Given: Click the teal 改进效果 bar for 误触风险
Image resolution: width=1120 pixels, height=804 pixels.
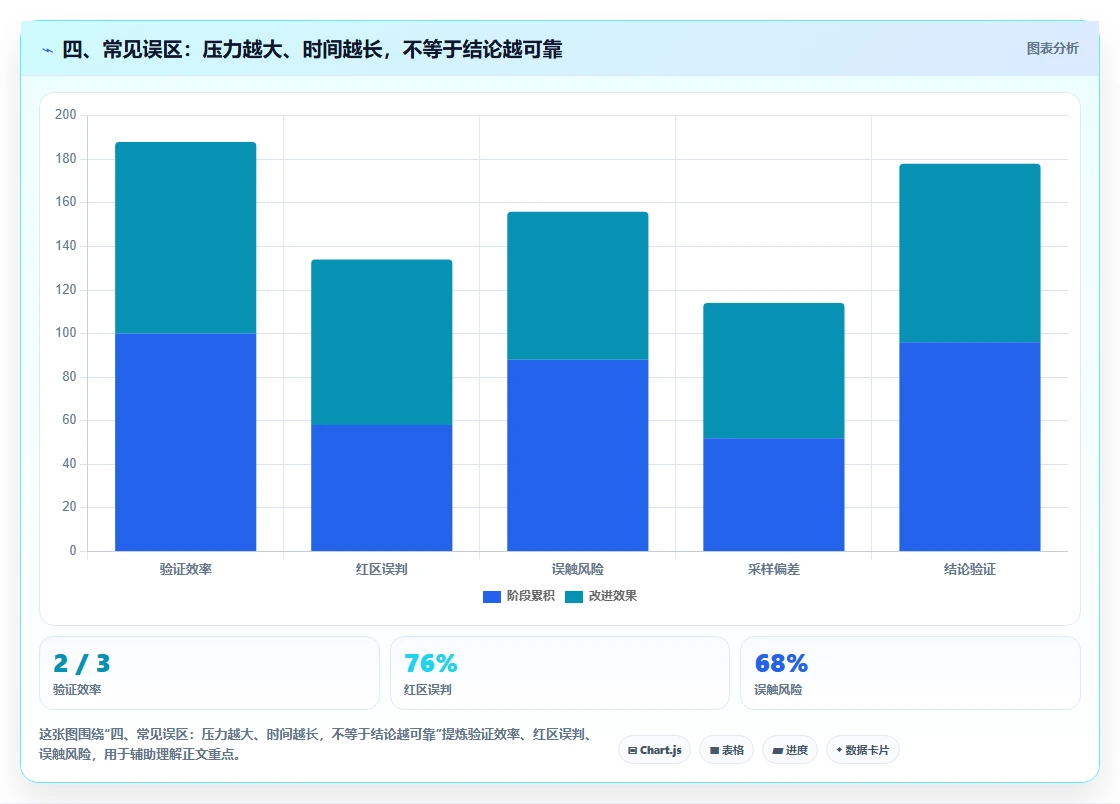Looking at the screenshot, I should pos(578,286).
